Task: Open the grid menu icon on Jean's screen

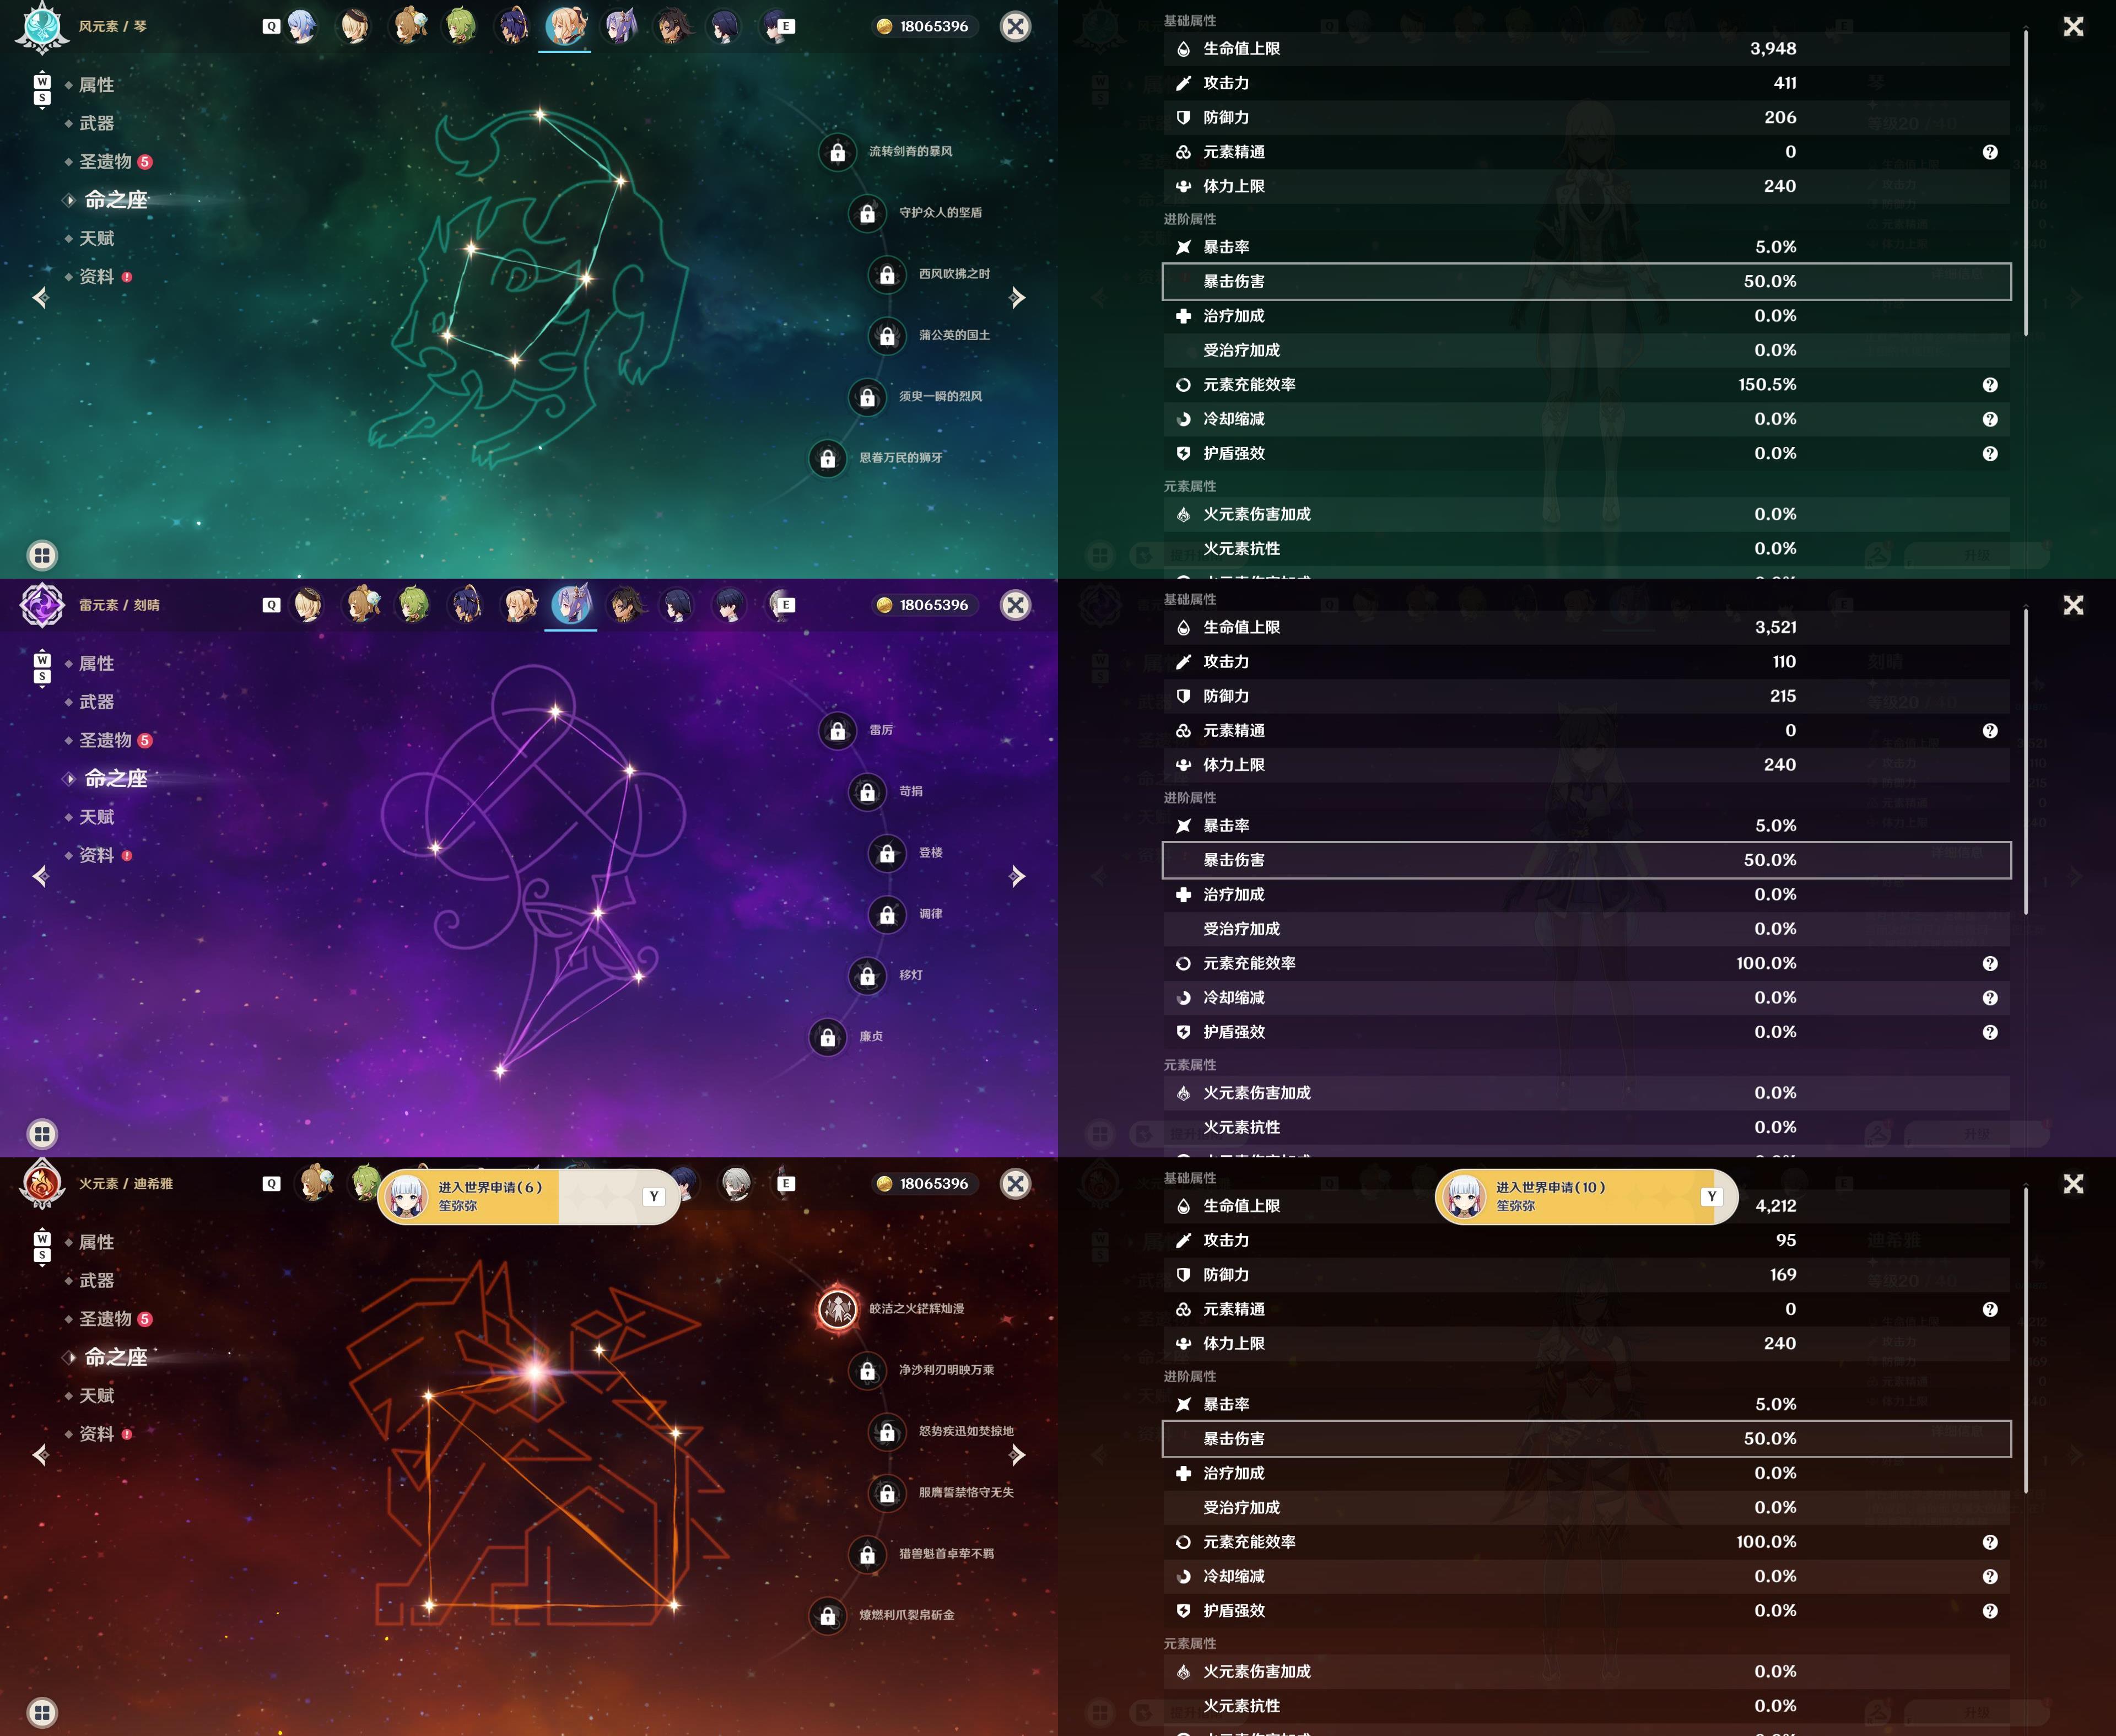Action: [x=42, y=555]
